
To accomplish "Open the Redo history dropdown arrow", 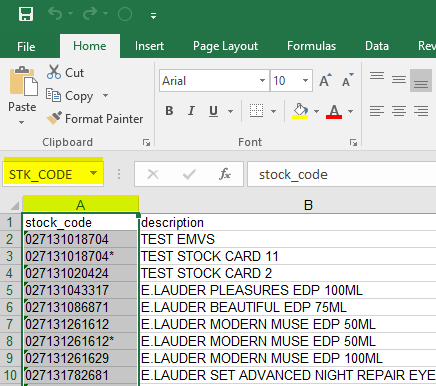I will (105, 14).
